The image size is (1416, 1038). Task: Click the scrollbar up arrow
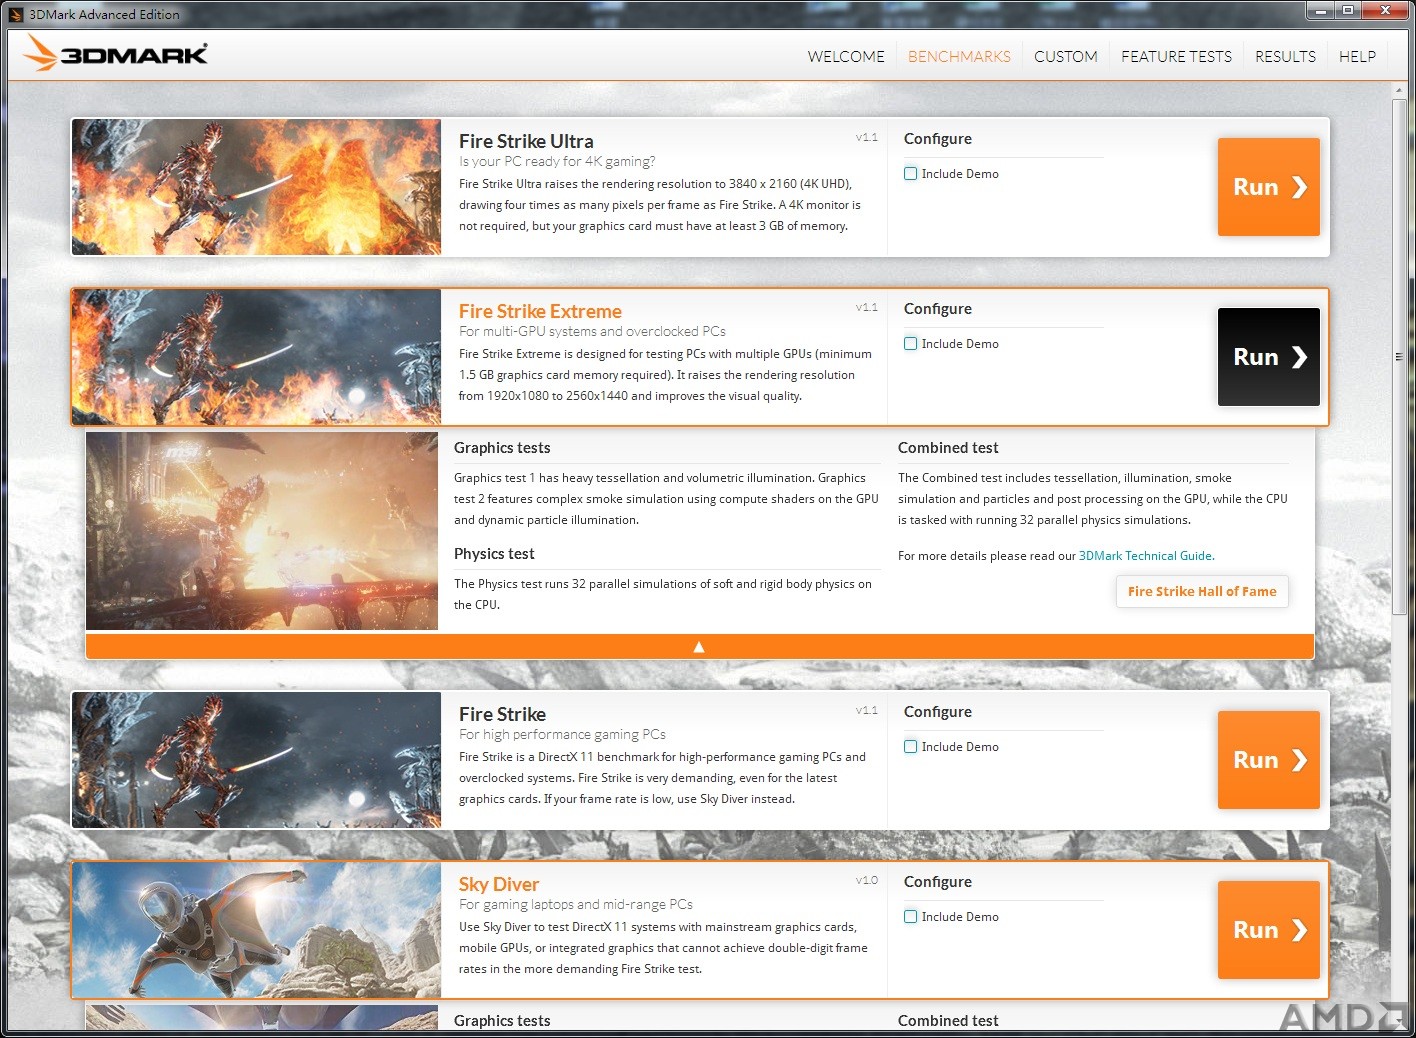1399,91
